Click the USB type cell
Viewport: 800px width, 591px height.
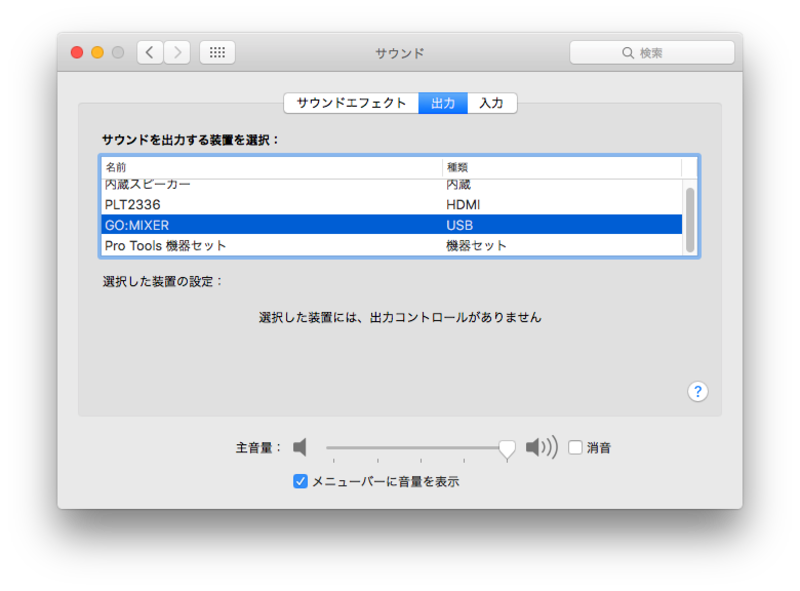click(459, 225)
